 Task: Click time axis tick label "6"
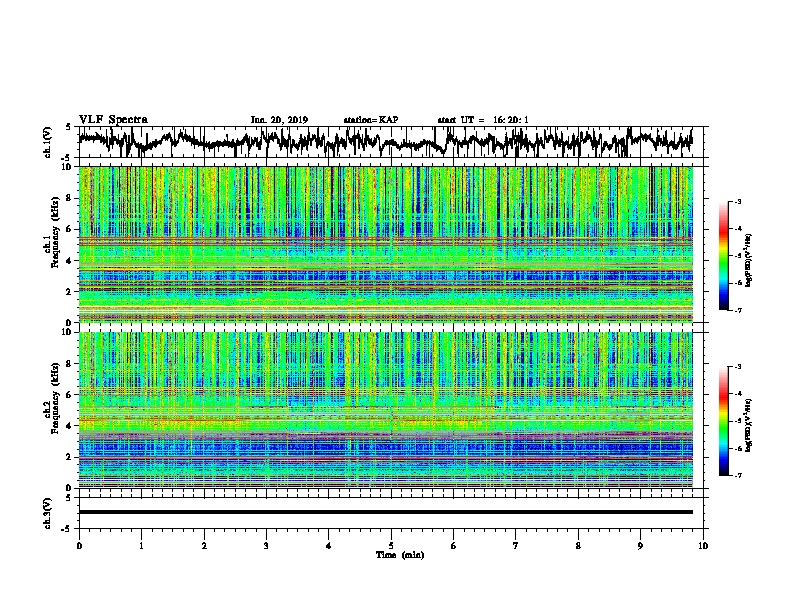click(454, 545)
